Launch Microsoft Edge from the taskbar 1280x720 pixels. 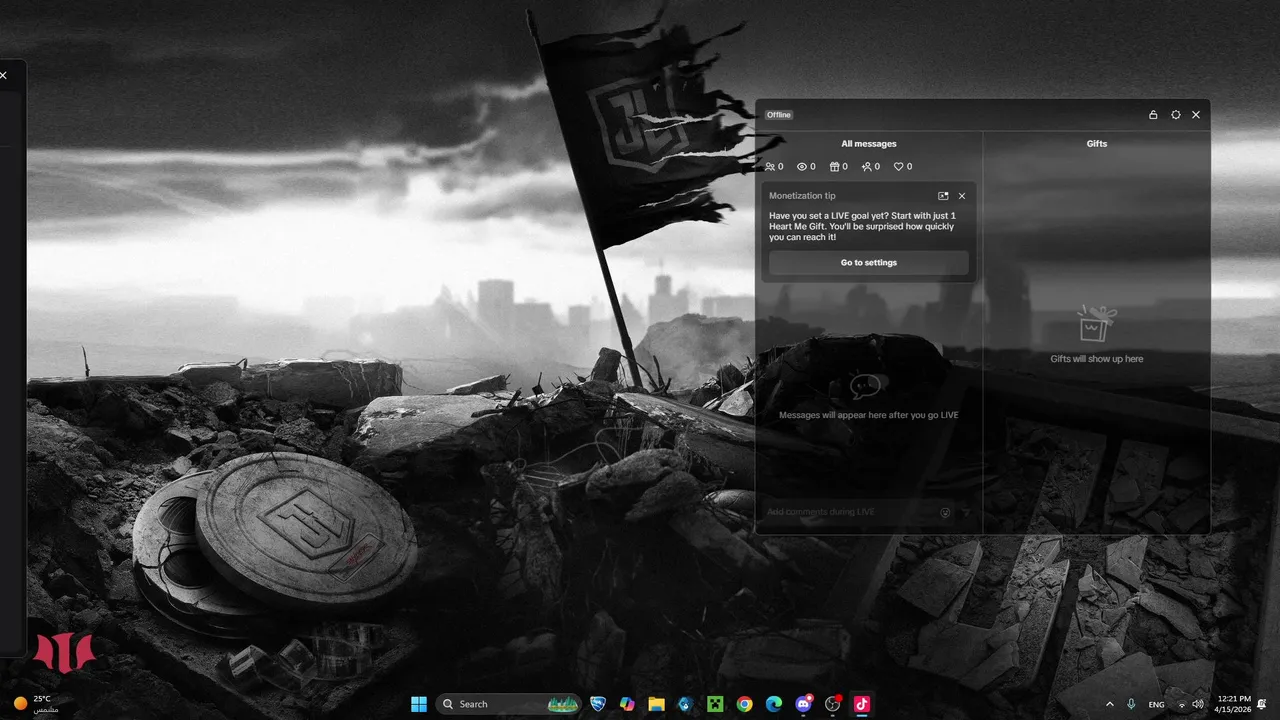point(773,704)
